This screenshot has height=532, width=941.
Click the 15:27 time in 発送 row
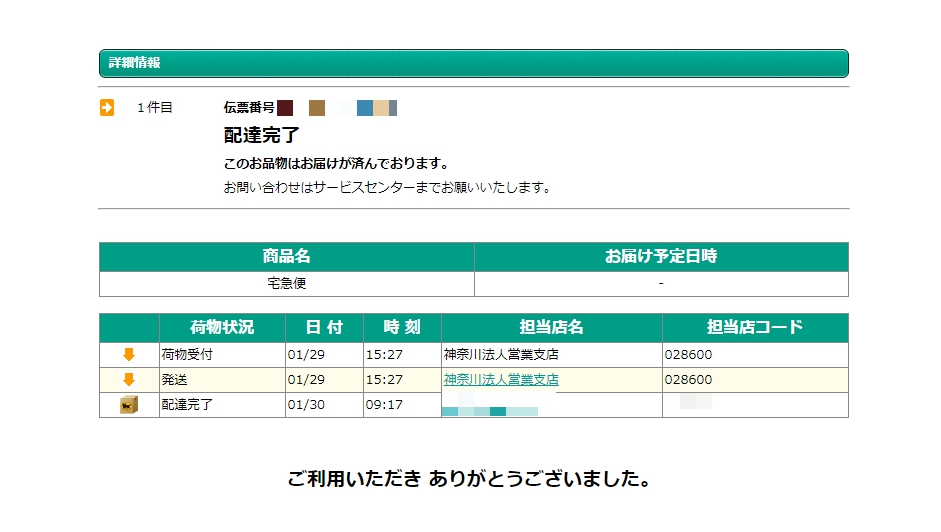pyautogui.click(x=384, y=380)
